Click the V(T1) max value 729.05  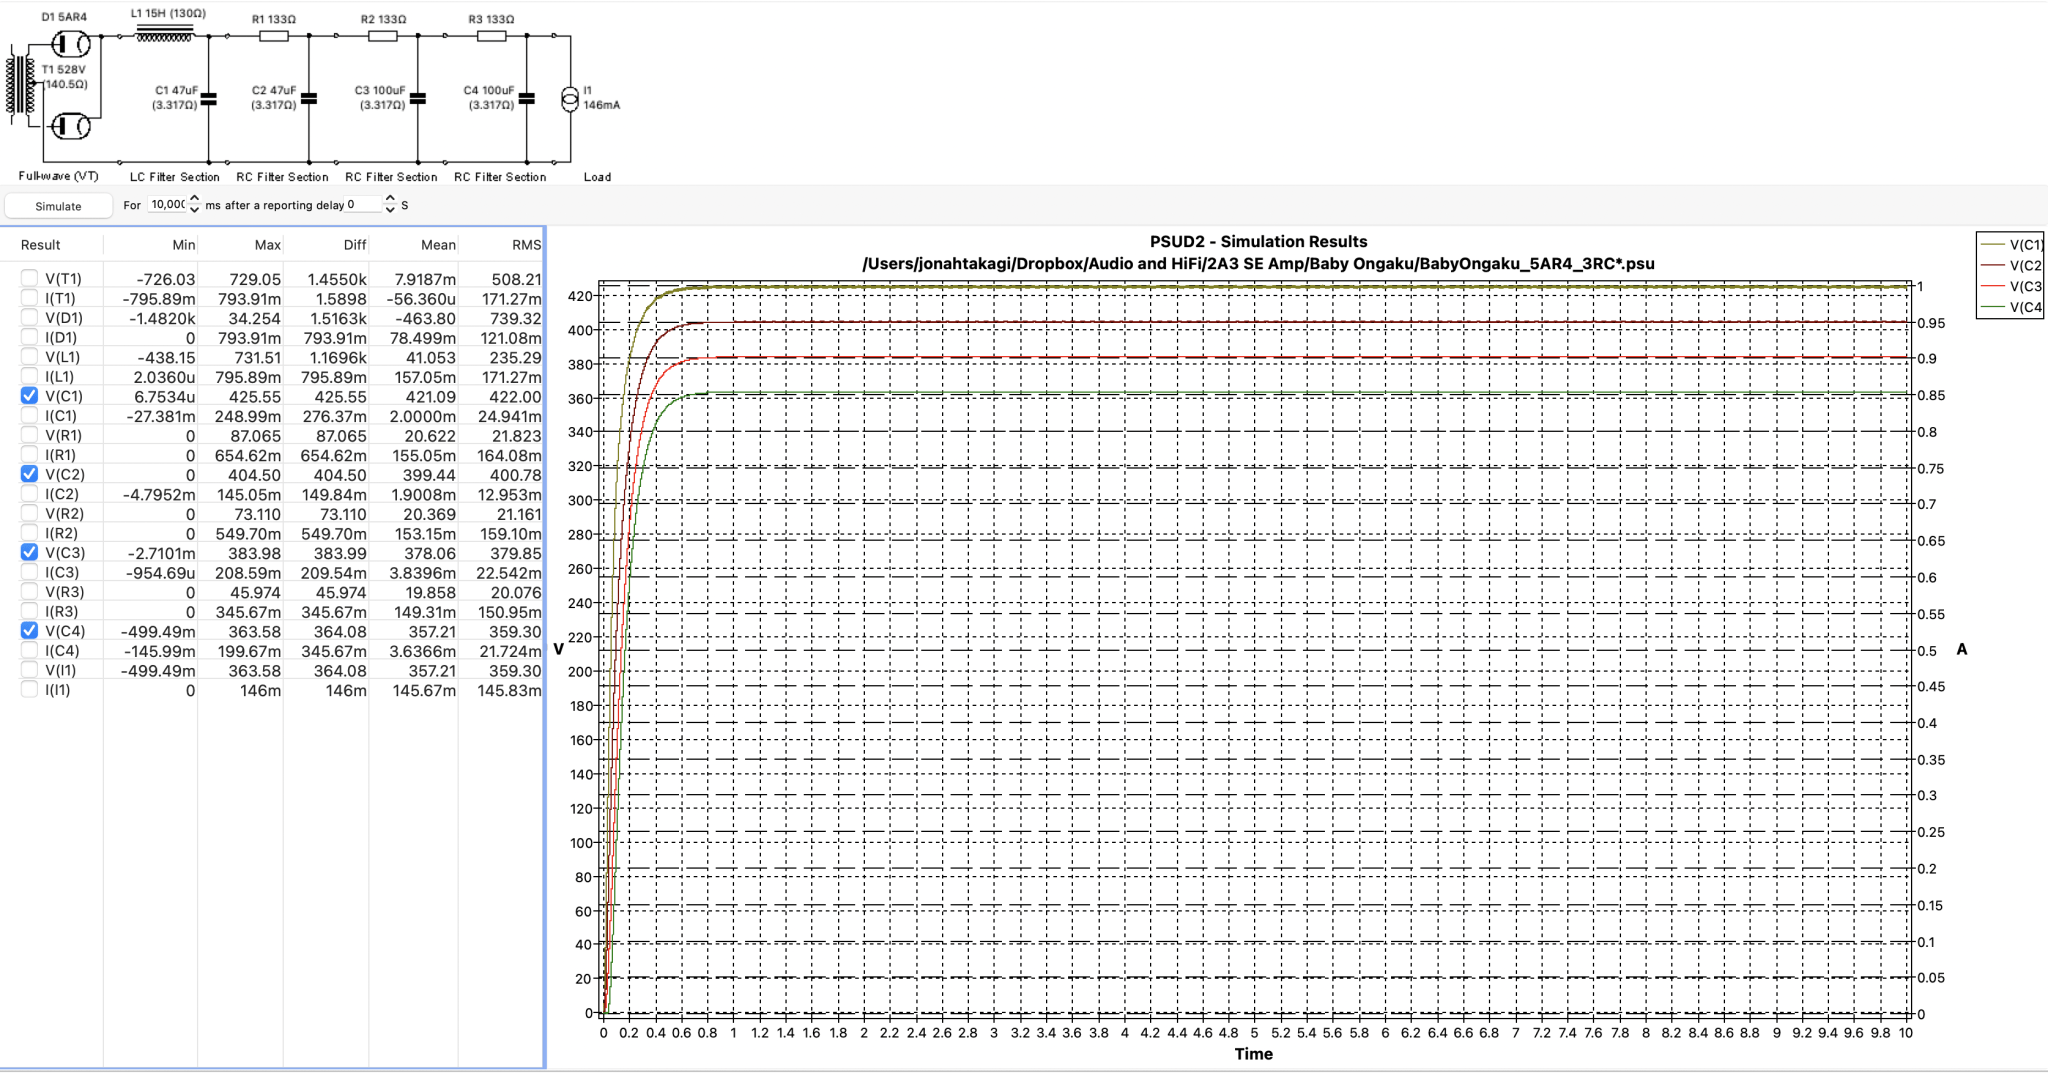(255, 280)
